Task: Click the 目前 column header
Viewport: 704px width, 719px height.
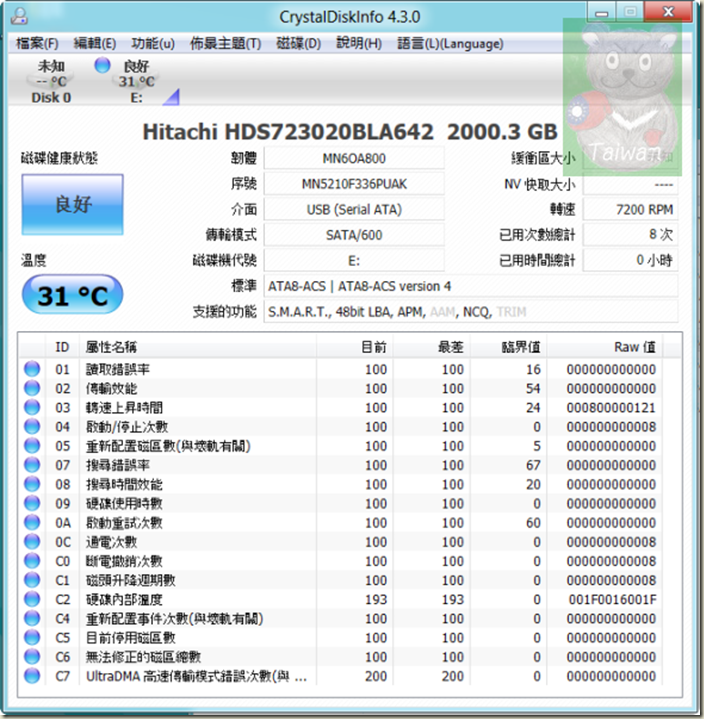Action: point(354,347)
